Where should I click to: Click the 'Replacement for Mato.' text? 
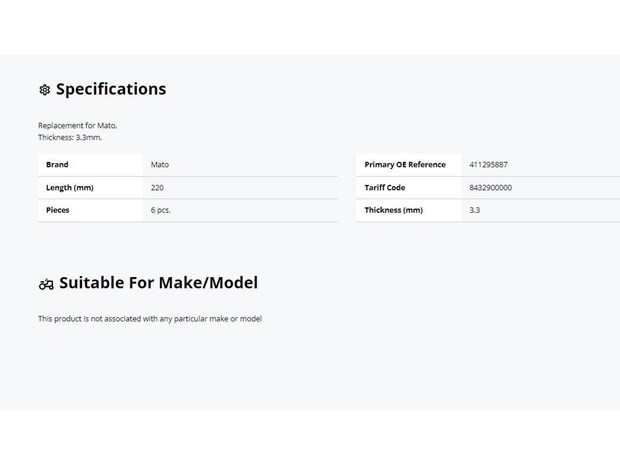tap(78, 125)
